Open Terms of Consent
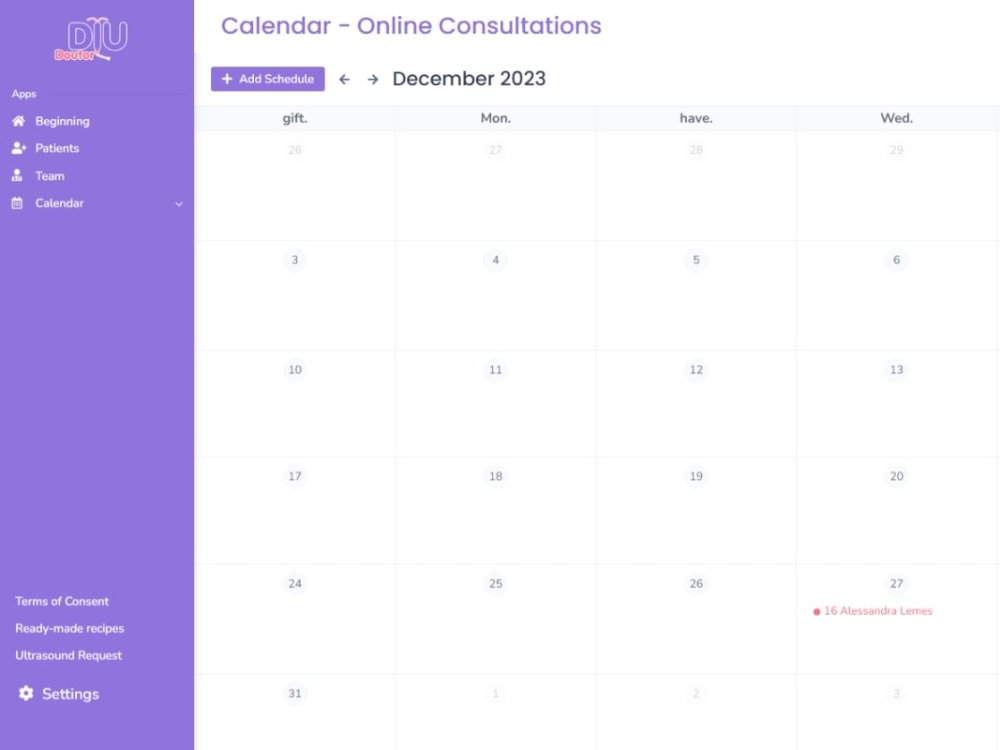 [x=62, y=601]
